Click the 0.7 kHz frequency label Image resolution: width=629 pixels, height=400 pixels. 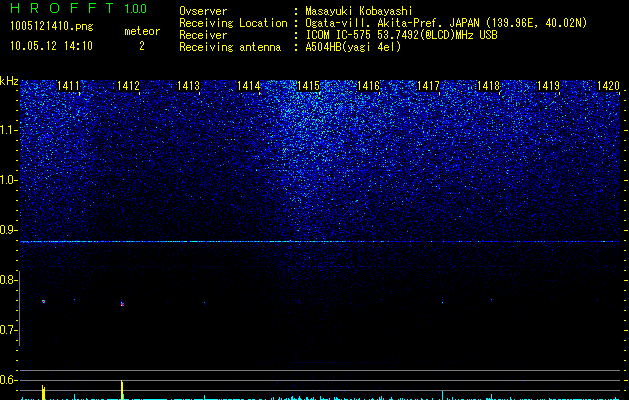click(8, 331)
